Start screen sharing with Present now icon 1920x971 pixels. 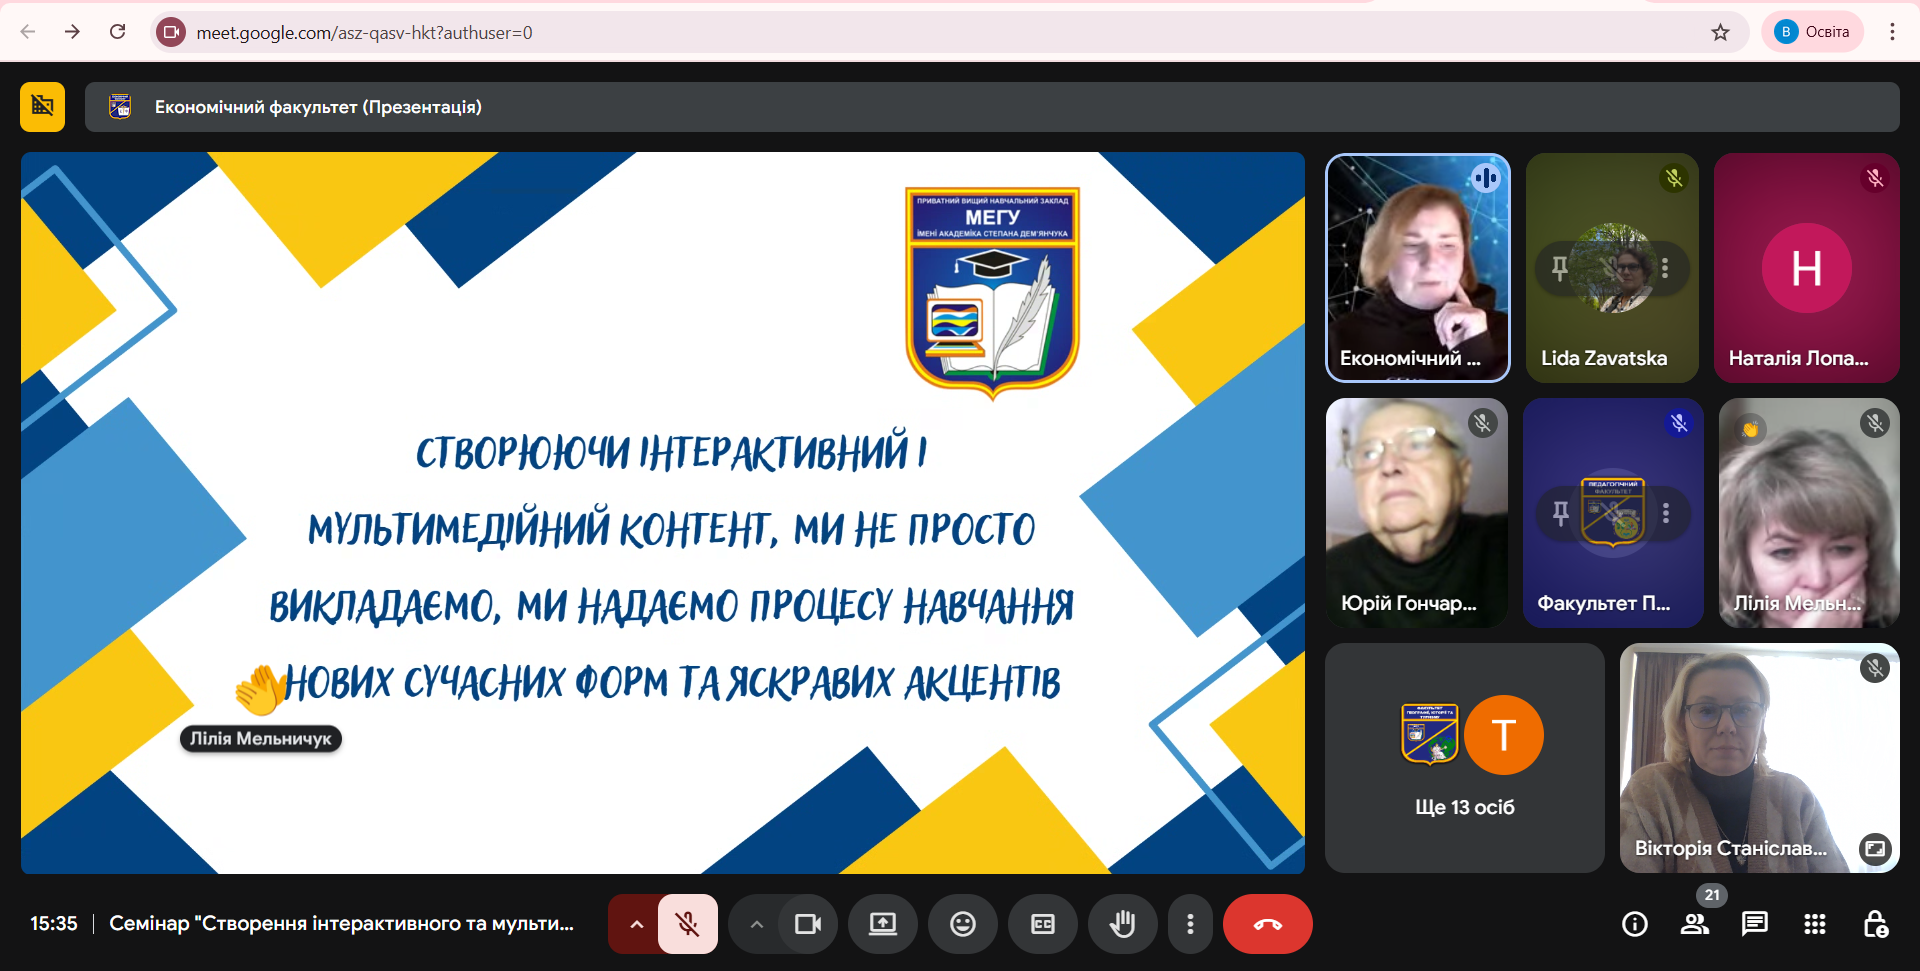882,924
